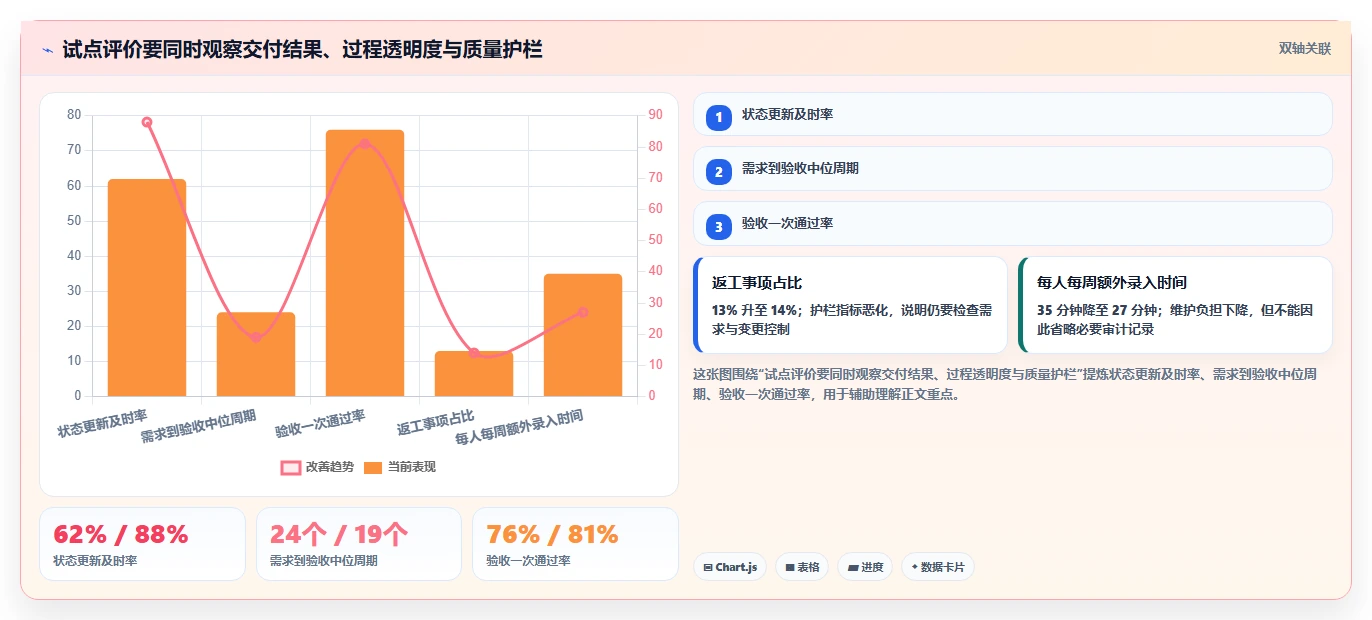Click the number 3 badge for 验收一次通过率

[x=718, y=226]
